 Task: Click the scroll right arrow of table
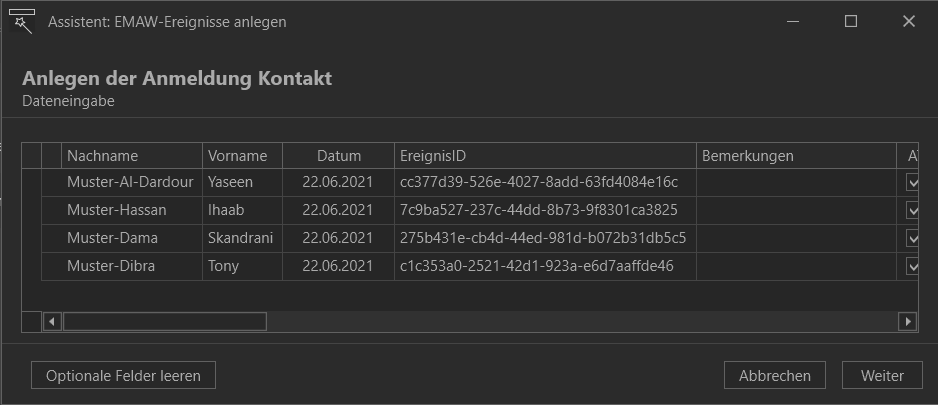point(908,322)
